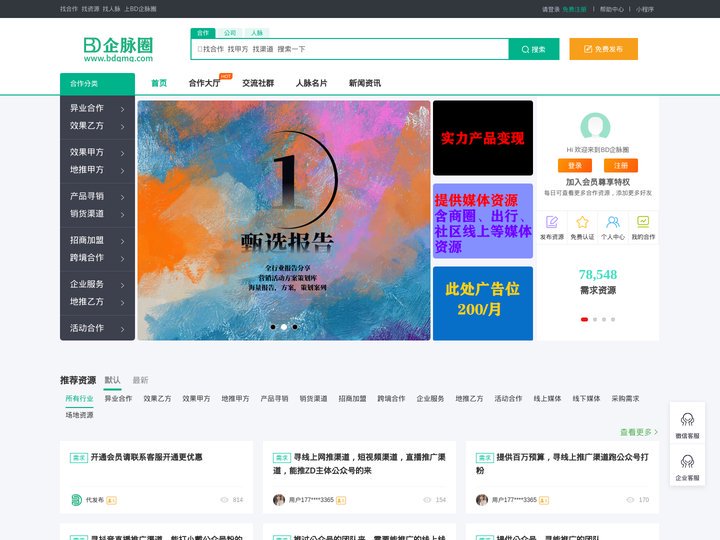Open 新闻资讯 nav item
Screen dimensions: 720x540
(x=365, y=83)
